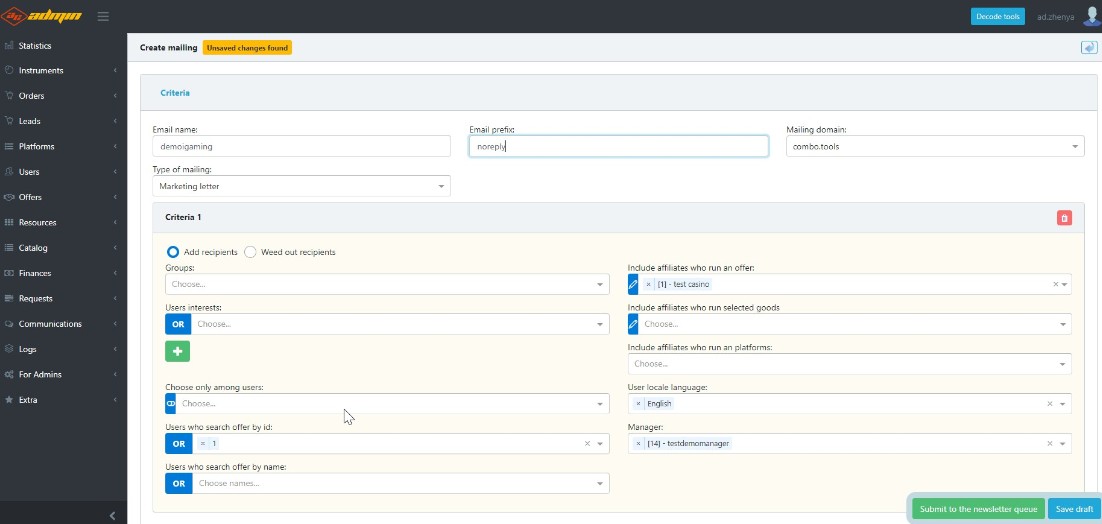Screen dimensions: 1102x524
Task: Open the Groups dropdown
Action: (387, 284)
